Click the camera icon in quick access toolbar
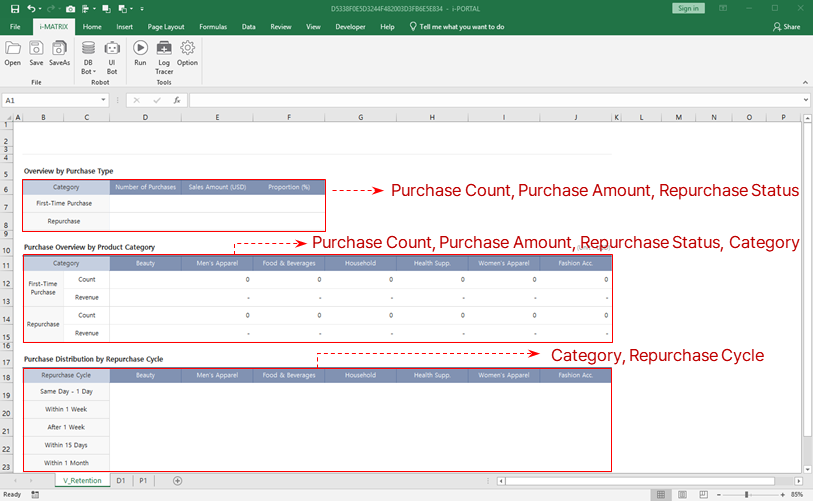The image size is (813, 501). coord(70,8)
